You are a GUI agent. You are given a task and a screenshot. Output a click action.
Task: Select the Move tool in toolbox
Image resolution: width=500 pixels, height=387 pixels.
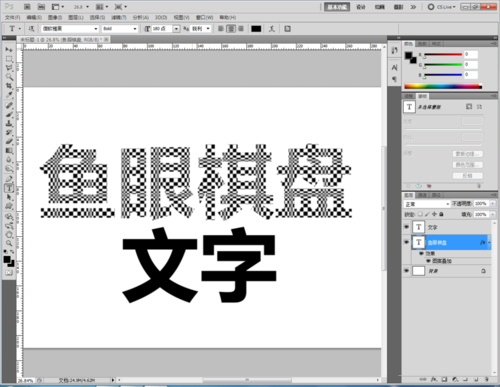coord(9,50)
